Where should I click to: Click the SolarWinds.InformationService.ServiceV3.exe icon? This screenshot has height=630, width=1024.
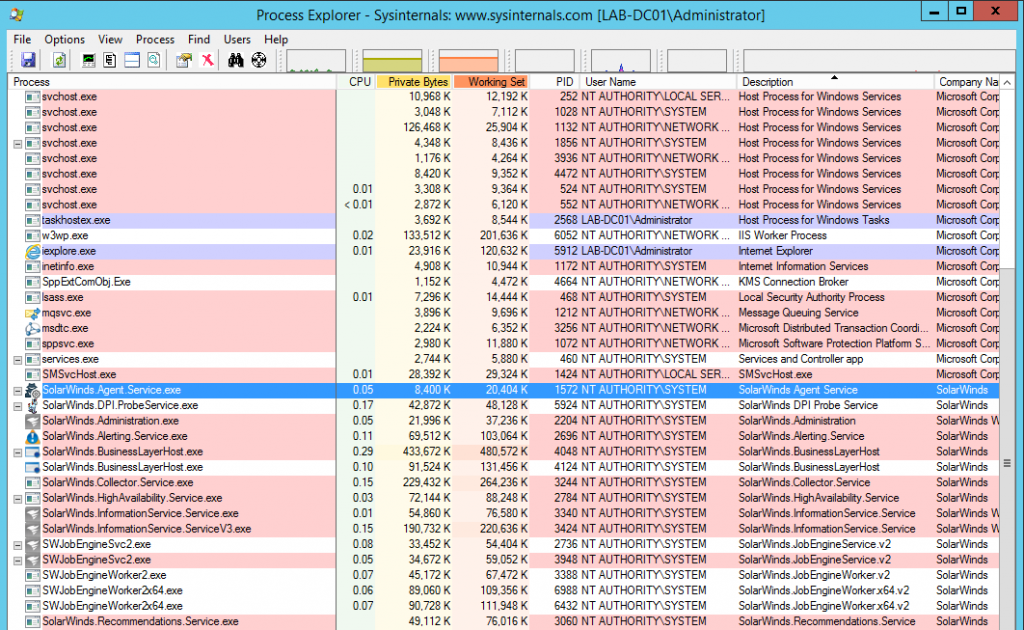[33, 529]
